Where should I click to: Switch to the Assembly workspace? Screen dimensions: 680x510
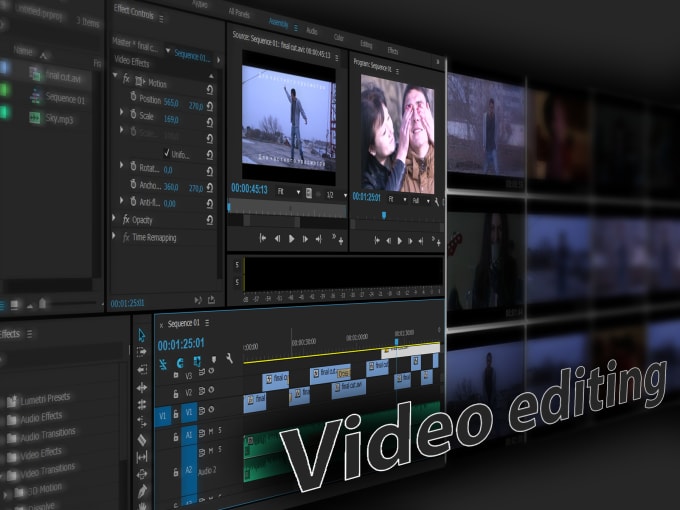[x=278, y=23]
